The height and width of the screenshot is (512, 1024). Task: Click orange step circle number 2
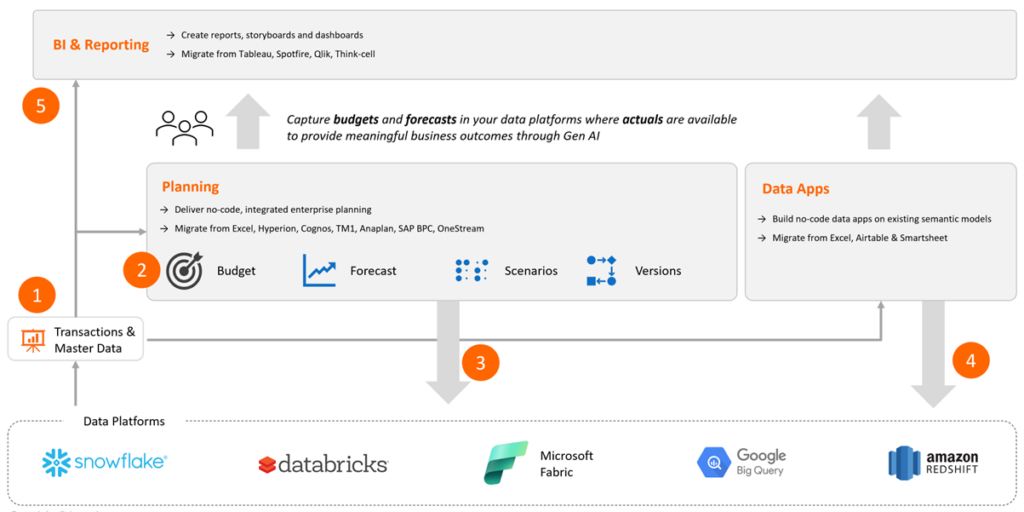click(142, 270)
